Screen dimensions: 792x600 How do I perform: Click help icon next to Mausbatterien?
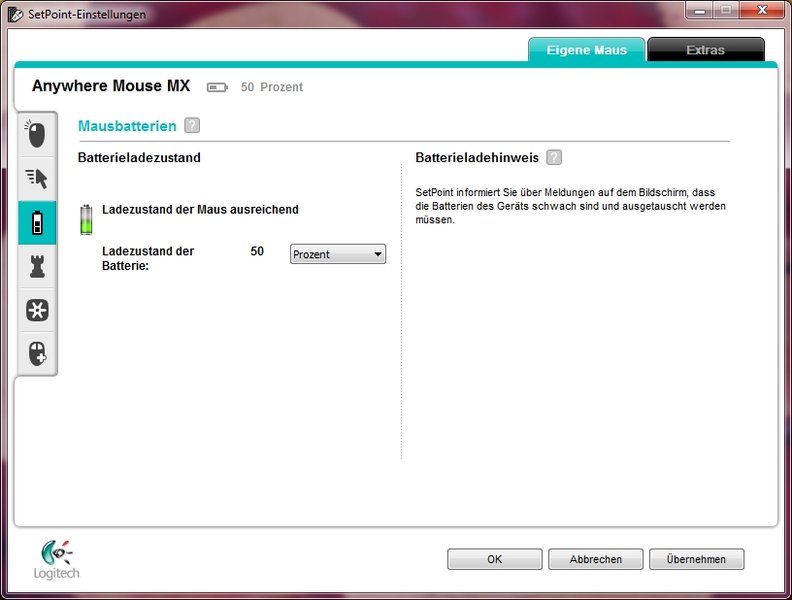pyautogui.click(x=192, y=125)
